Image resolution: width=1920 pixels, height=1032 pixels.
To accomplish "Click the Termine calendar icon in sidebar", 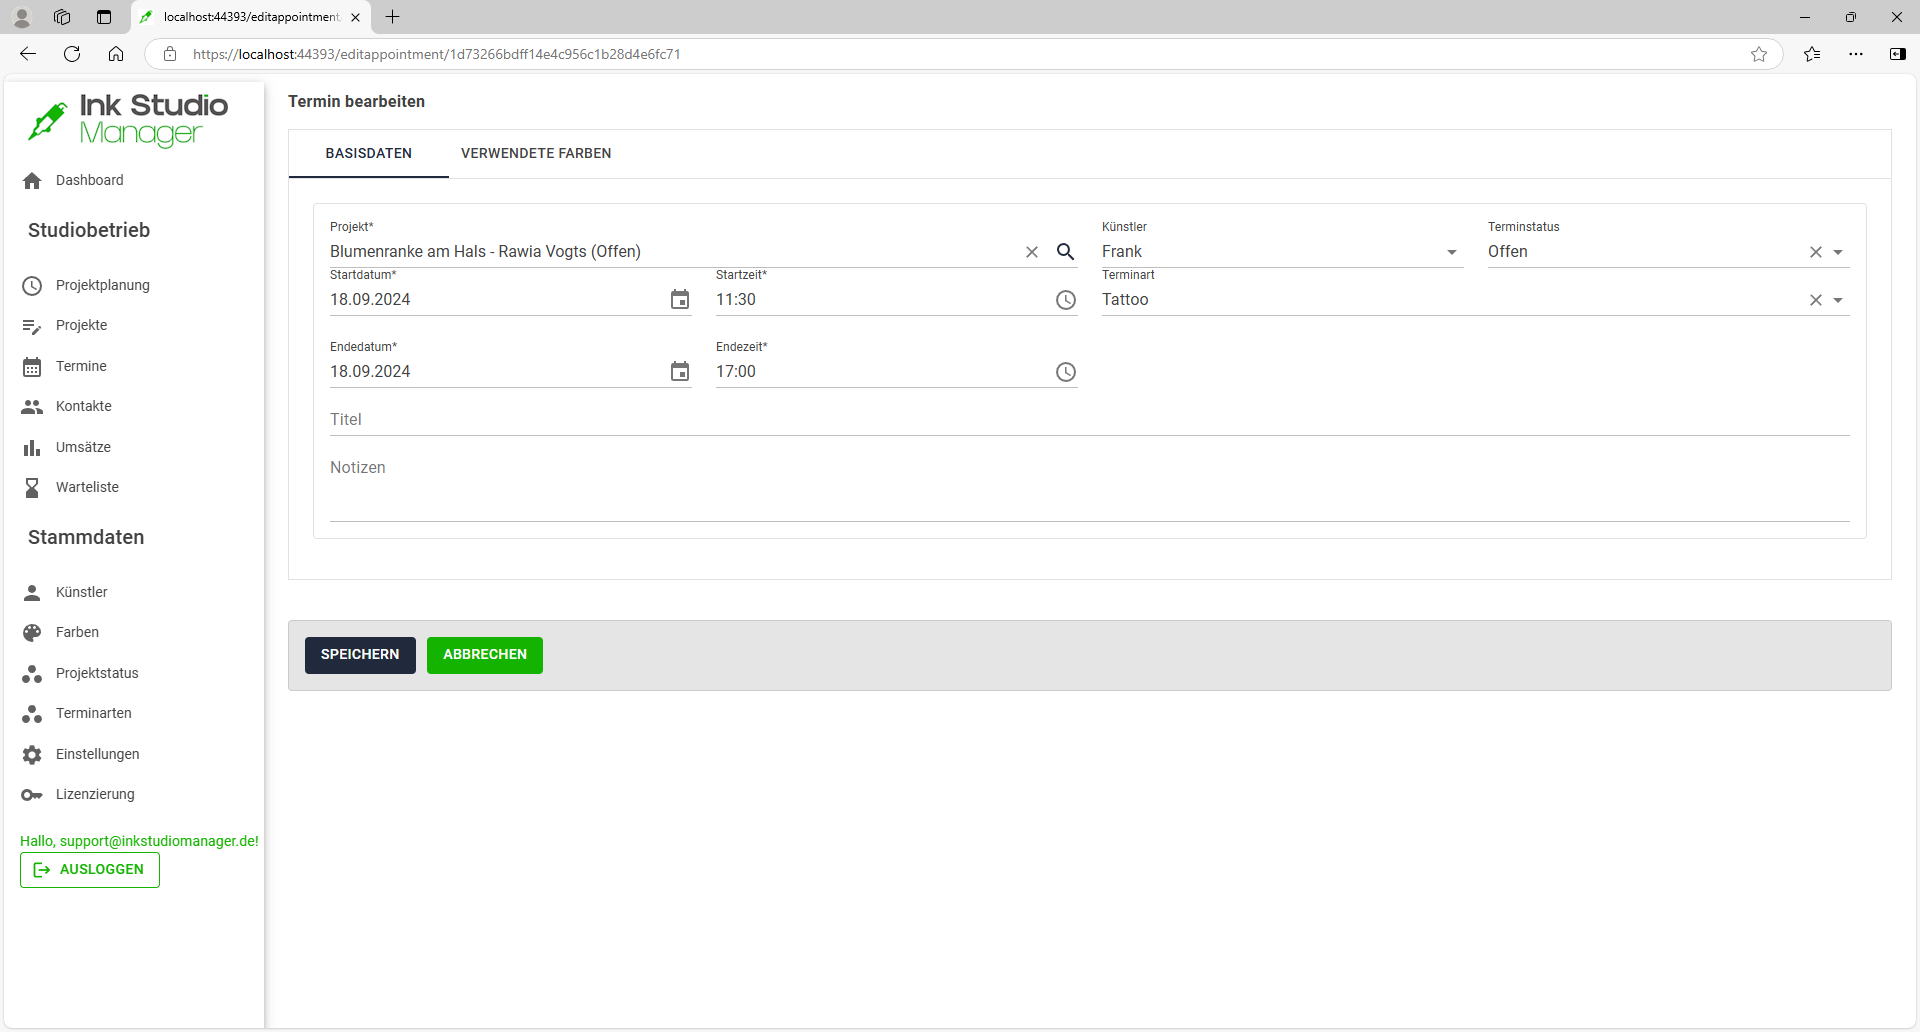I will click(x=32, y=367).
